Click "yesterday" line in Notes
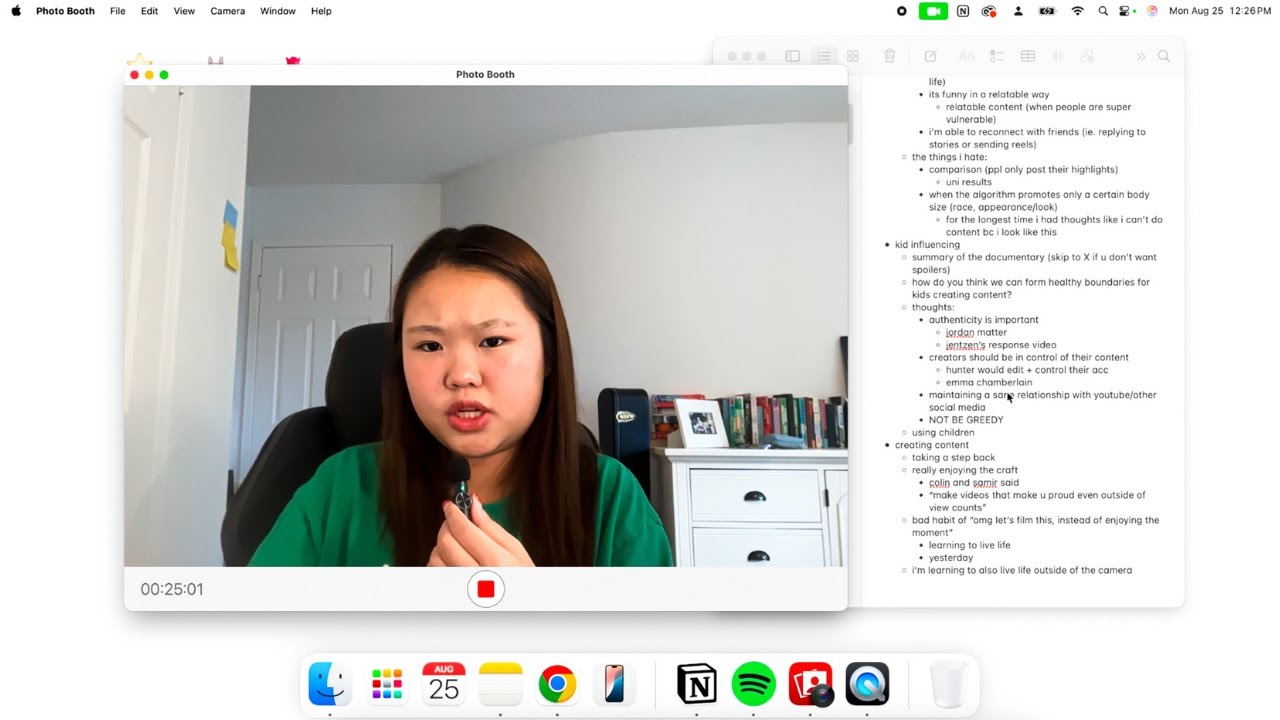 [951, 558]
